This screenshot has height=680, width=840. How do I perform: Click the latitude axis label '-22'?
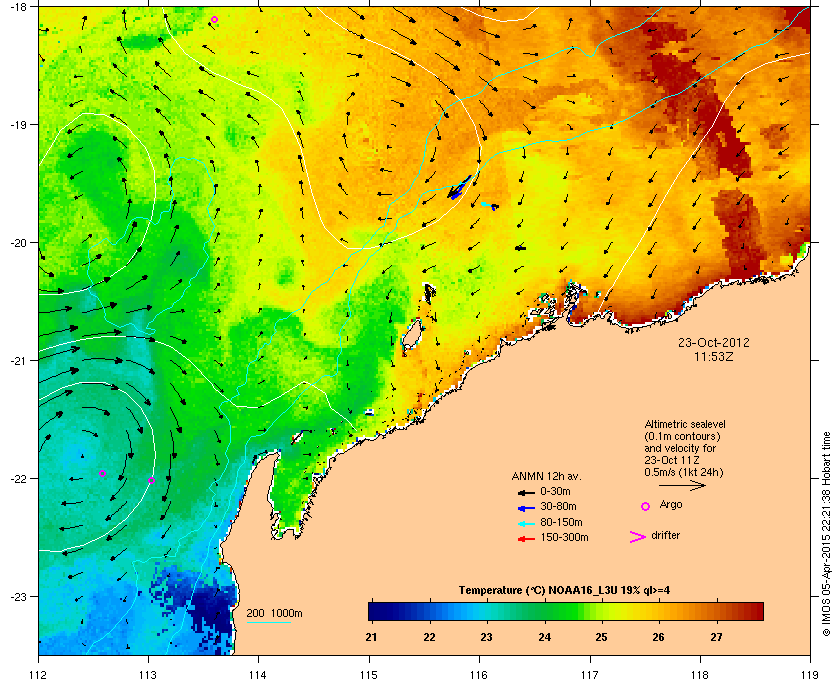(x=18, y=479)
